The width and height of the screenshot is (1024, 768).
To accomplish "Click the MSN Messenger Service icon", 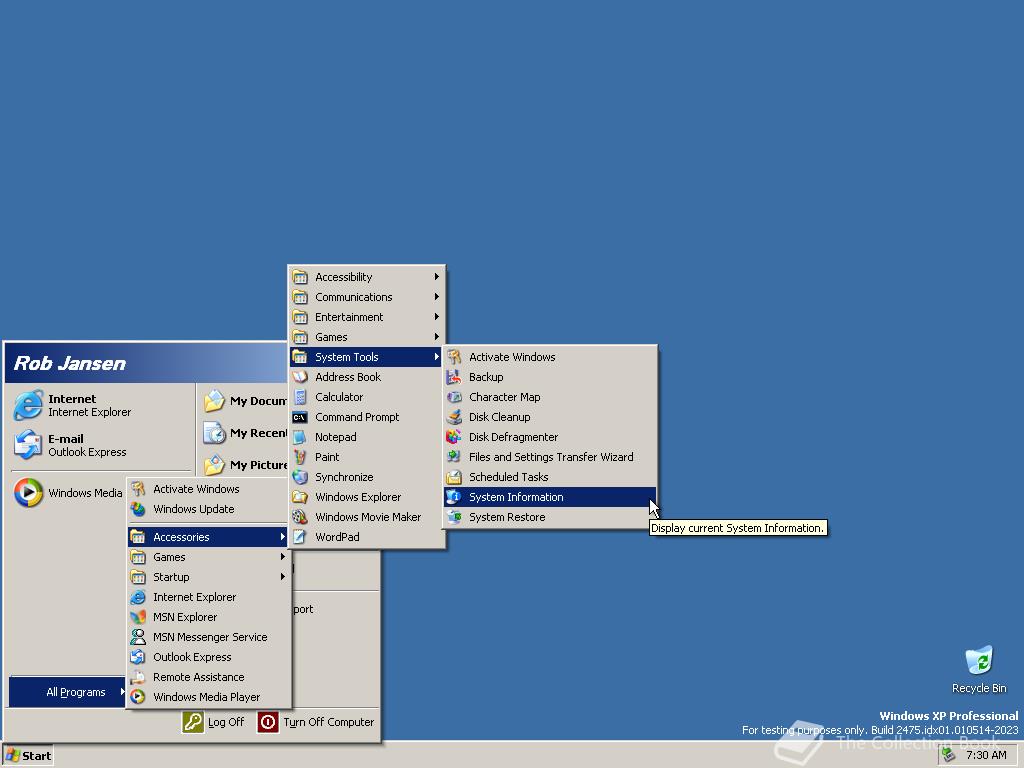I will pyautogui.click(x=138, y=637).
